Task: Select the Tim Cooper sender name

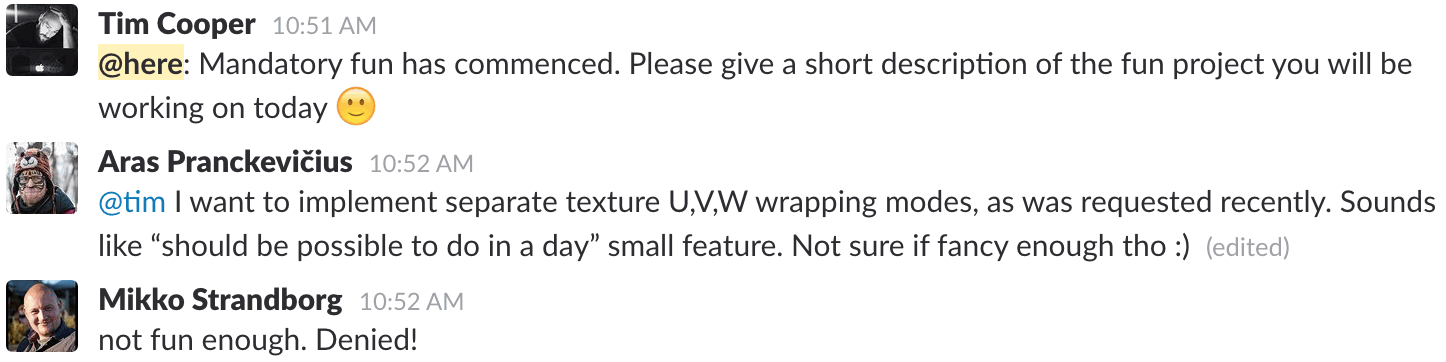Action: pyautogui.click(x=177, y=24)
